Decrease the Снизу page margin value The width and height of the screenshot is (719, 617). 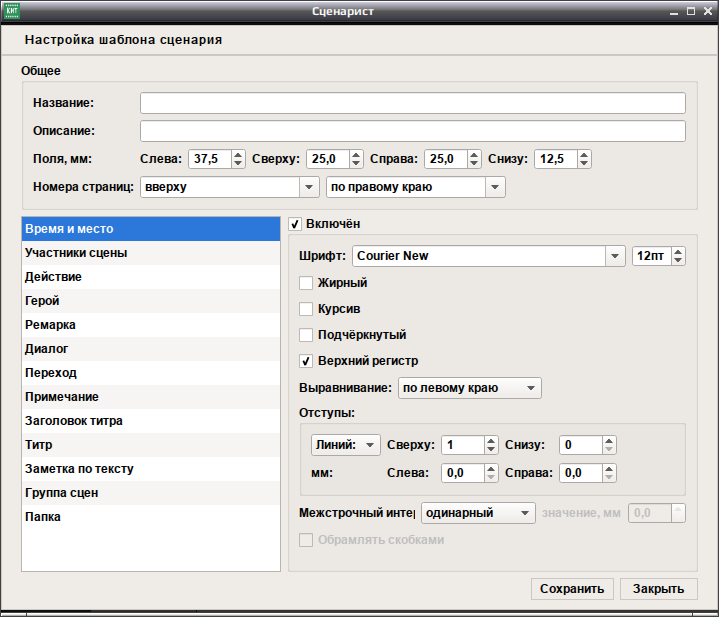click(584, 164)
